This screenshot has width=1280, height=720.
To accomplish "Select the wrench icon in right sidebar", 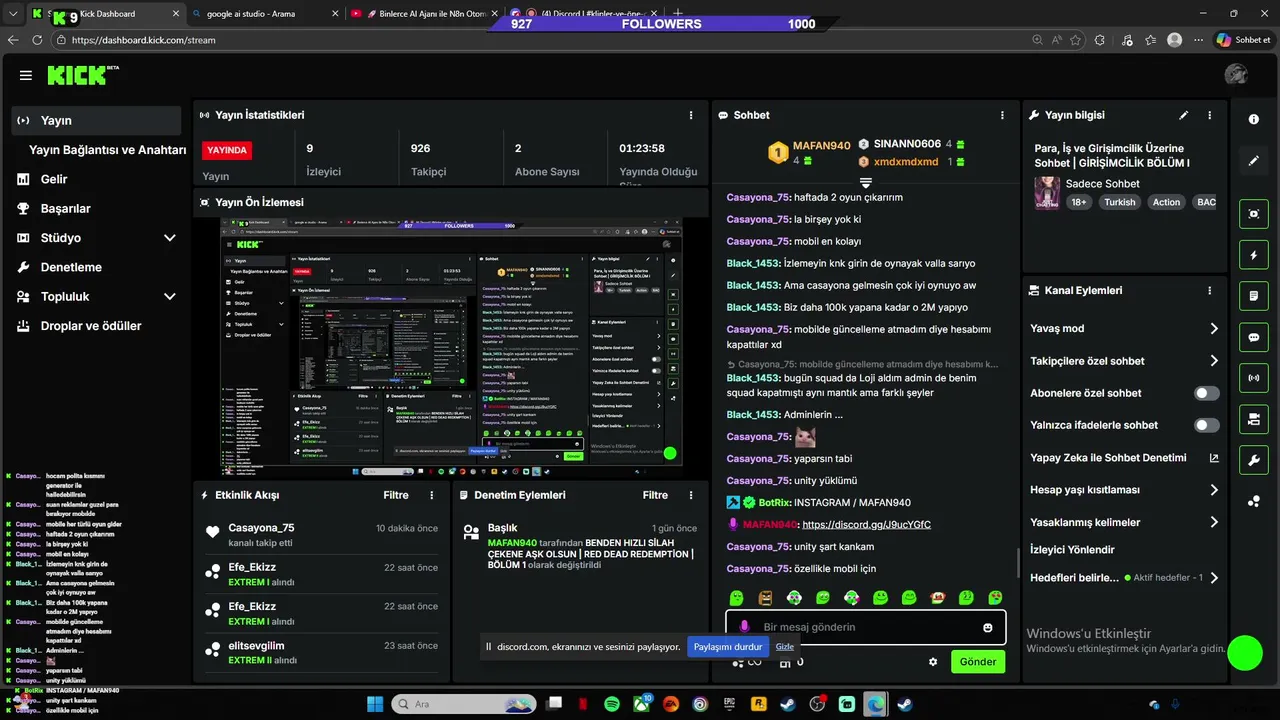I will [x=1254, y=460].
